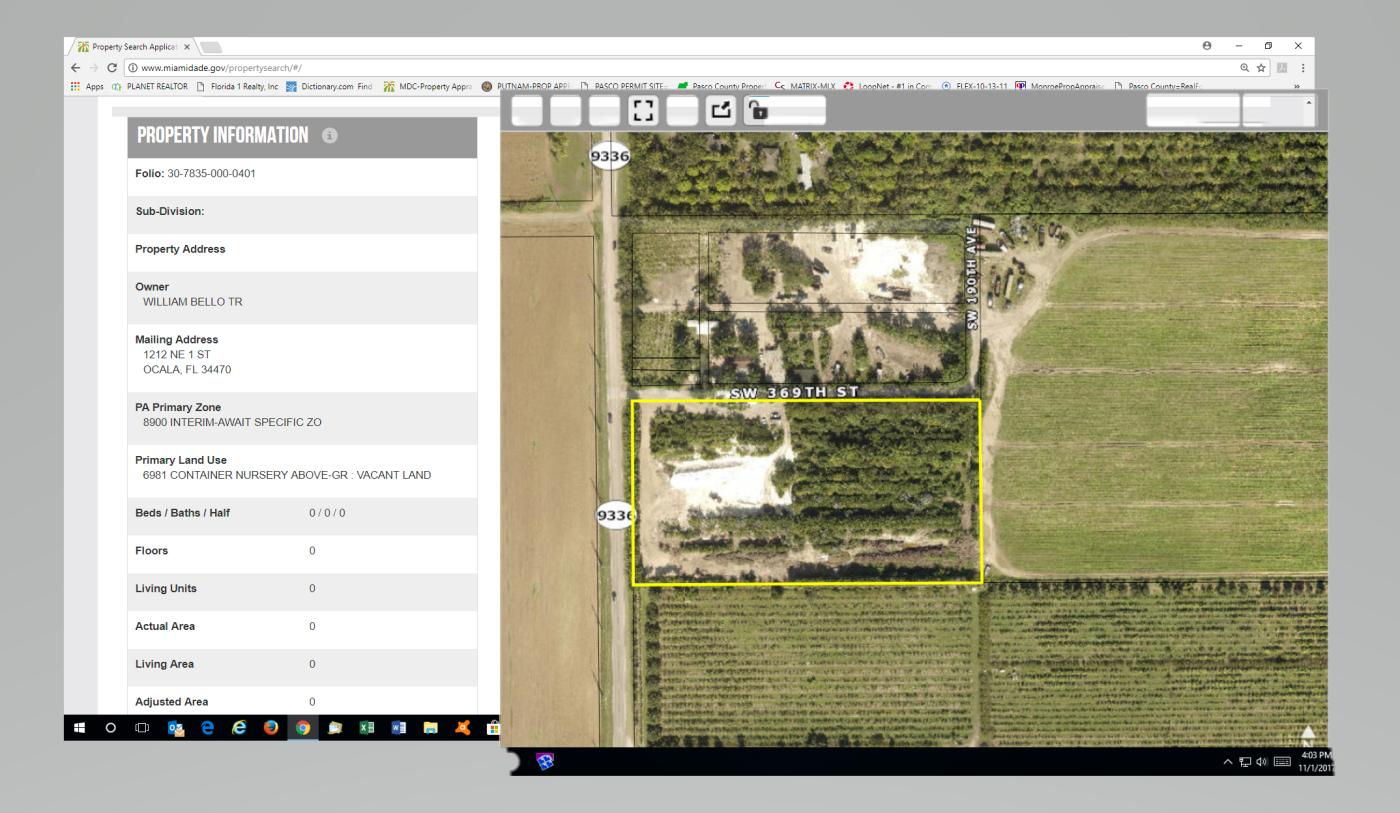Select owner name WILLIAM BELLO TR

(x=193, y=302)
